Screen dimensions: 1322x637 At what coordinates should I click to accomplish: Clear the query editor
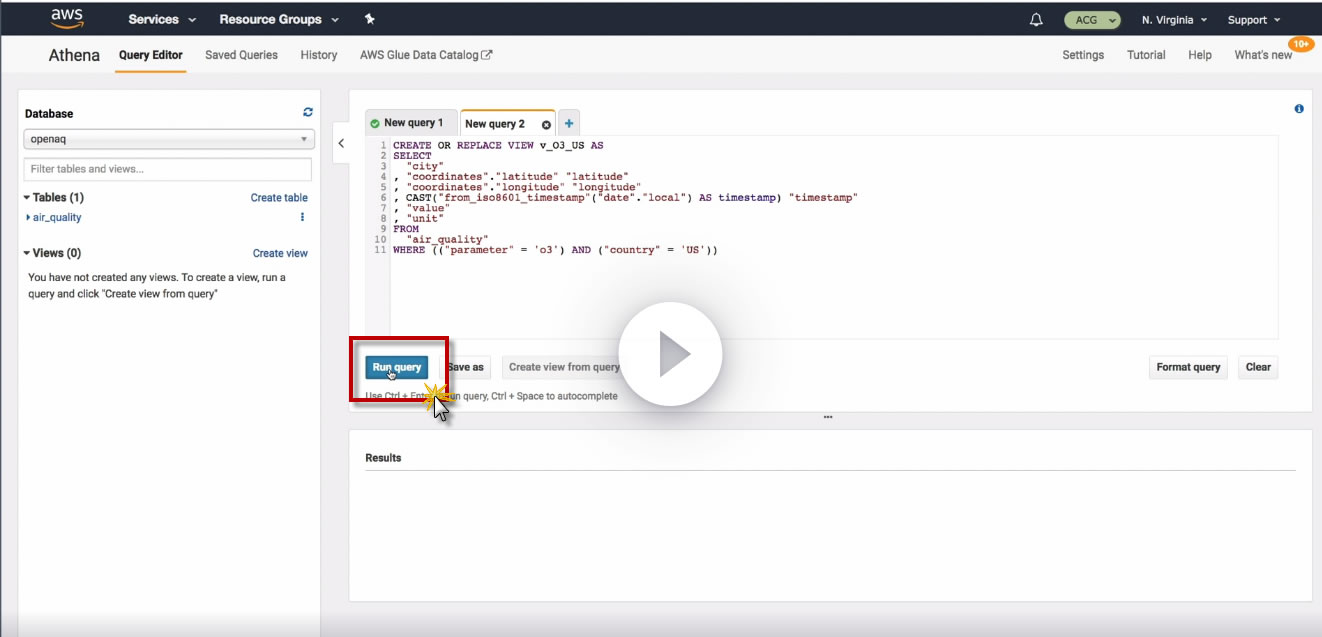pyautogui.click(x=1258, y=367)
